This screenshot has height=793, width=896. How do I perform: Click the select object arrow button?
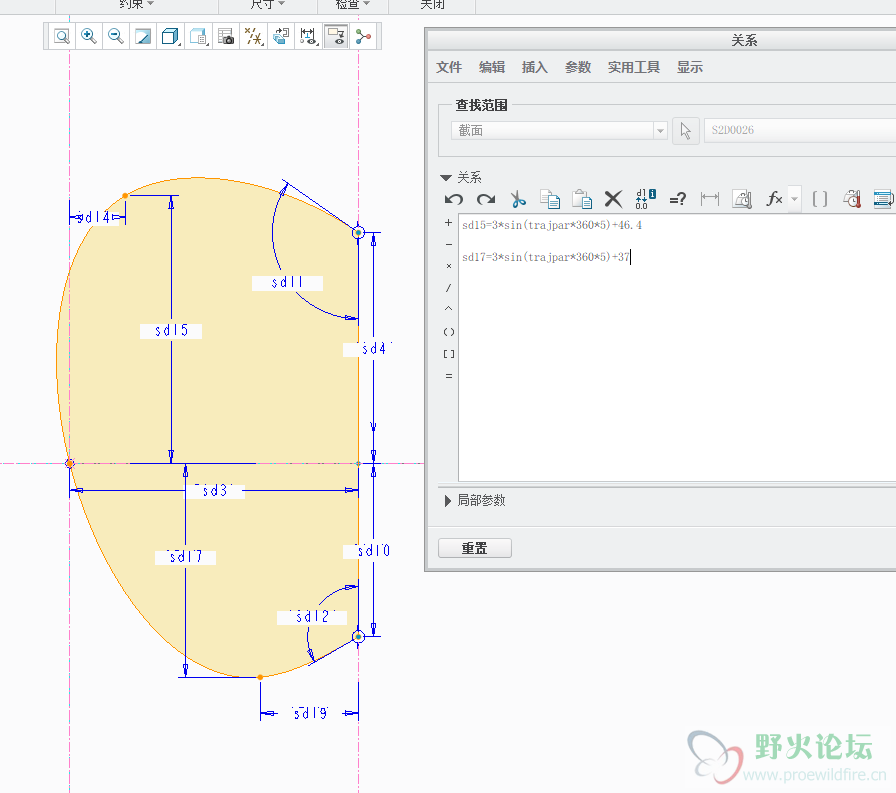tap(686, 131)
